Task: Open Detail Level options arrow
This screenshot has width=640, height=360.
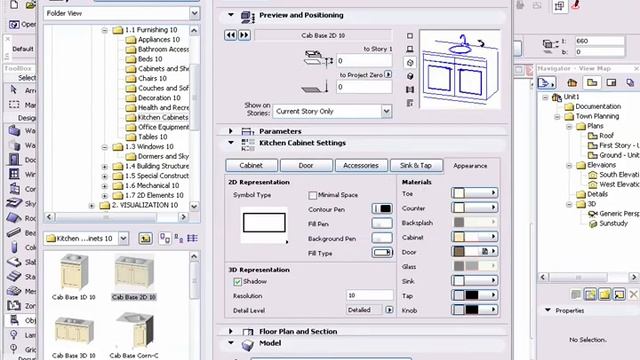Action: (x=389, y=310)
